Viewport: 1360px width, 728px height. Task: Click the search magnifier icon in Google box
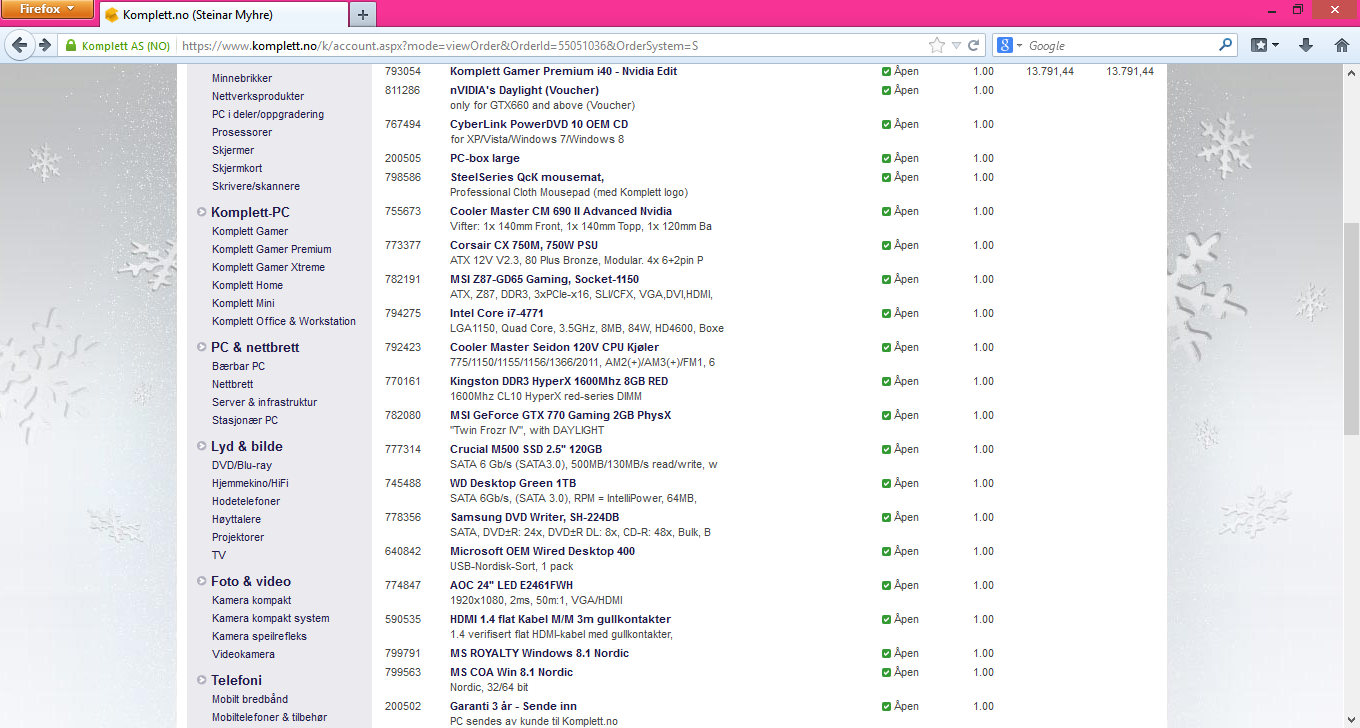point(1226,45)
